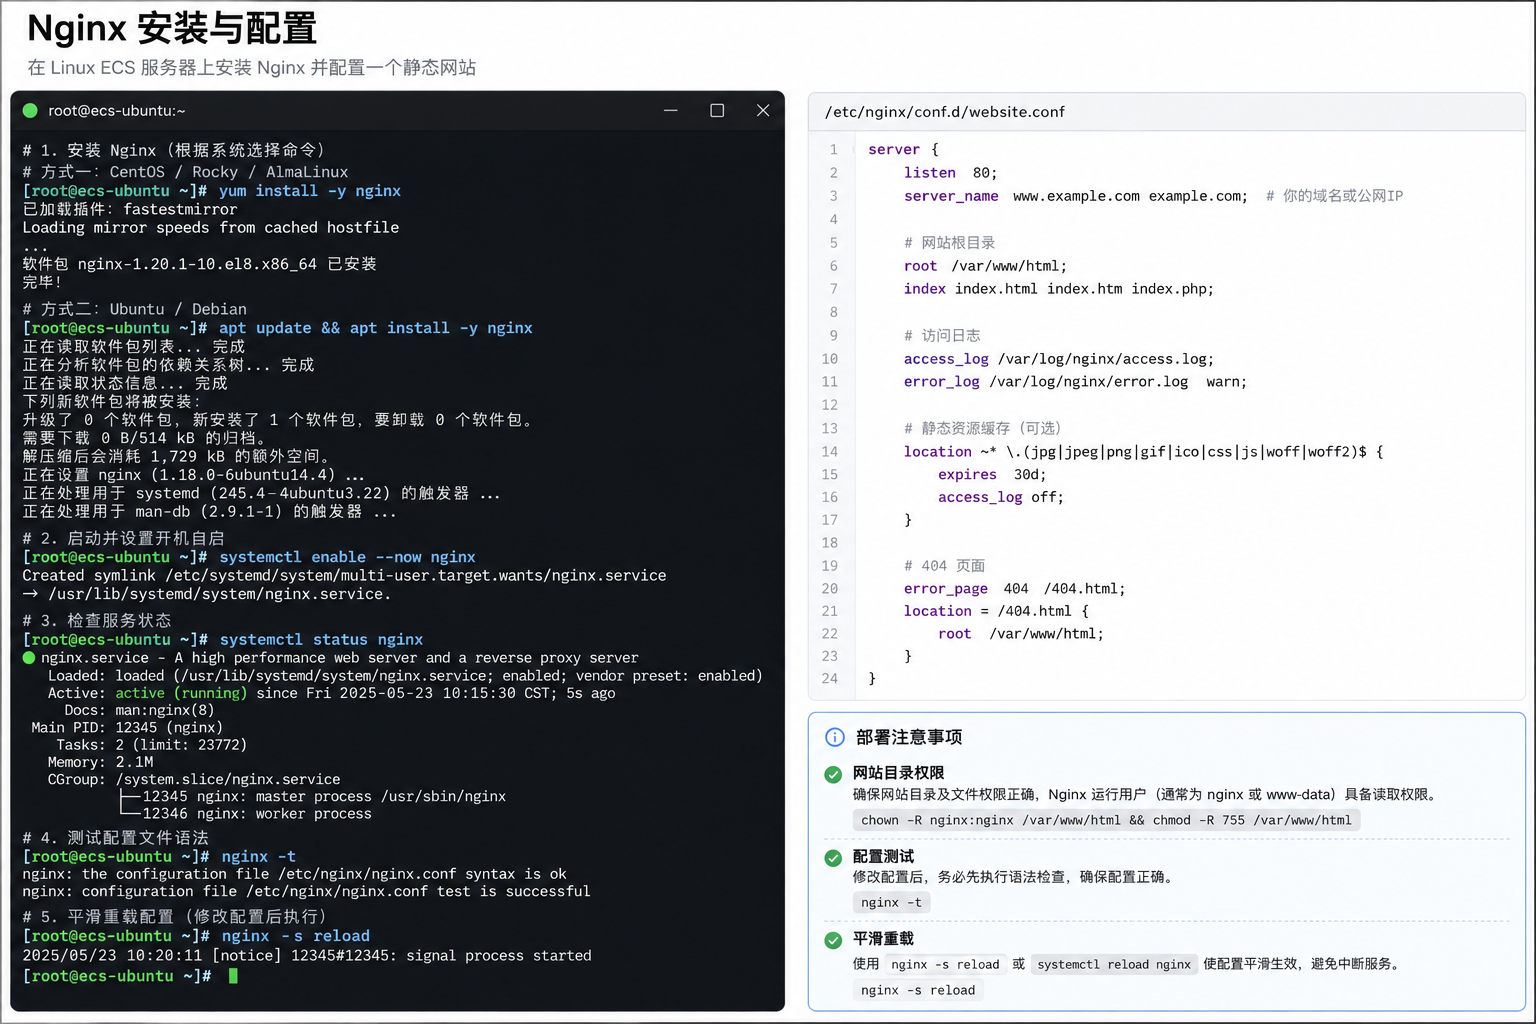Click line 12346 nginx: worker process
The image size is (1536, 1024).
click(257, 814)
